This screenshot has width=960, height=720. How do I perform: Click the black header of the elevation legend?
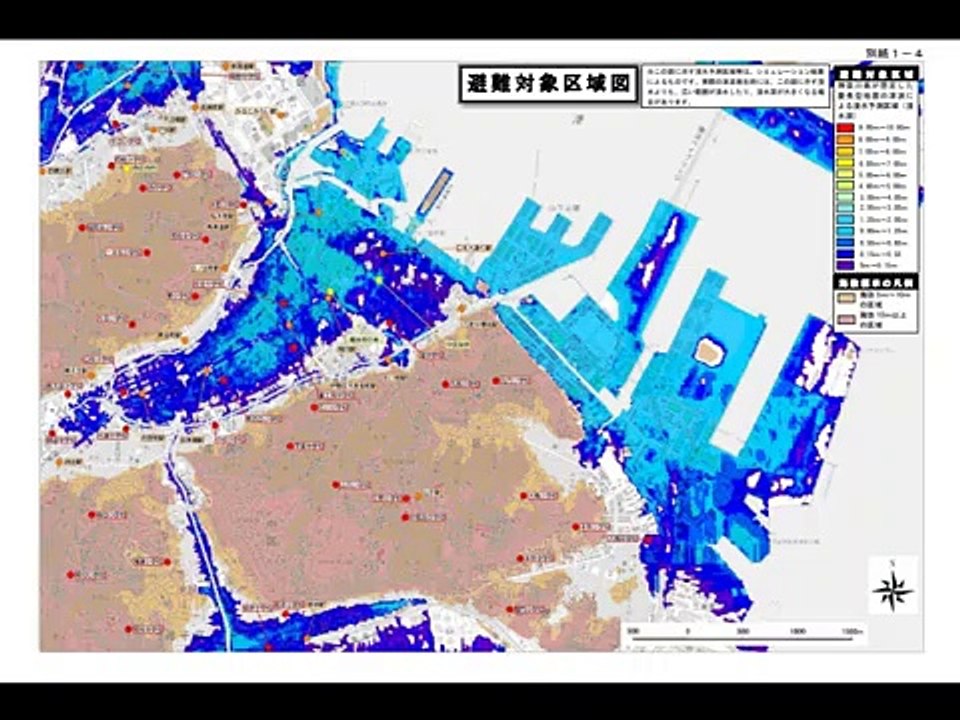(x=876, y=282)
